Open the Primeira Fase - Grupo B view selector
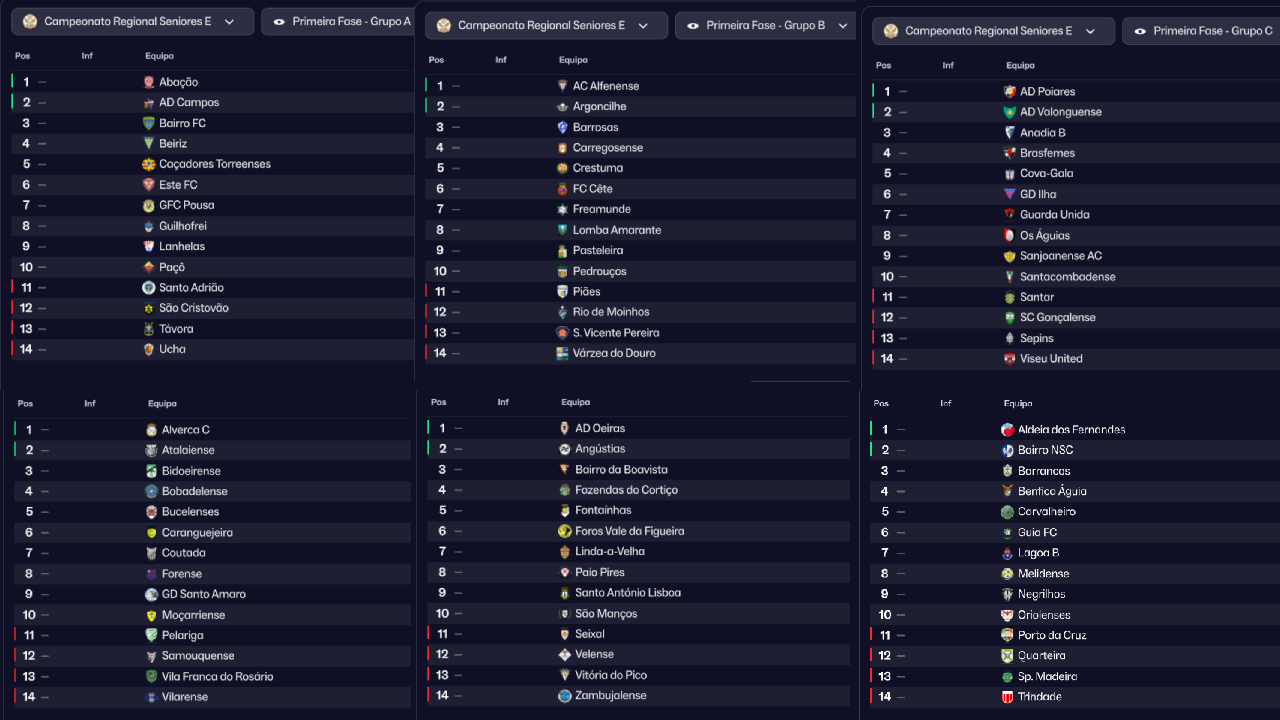The image size is (1280, 720). click(x=765, y=25)
